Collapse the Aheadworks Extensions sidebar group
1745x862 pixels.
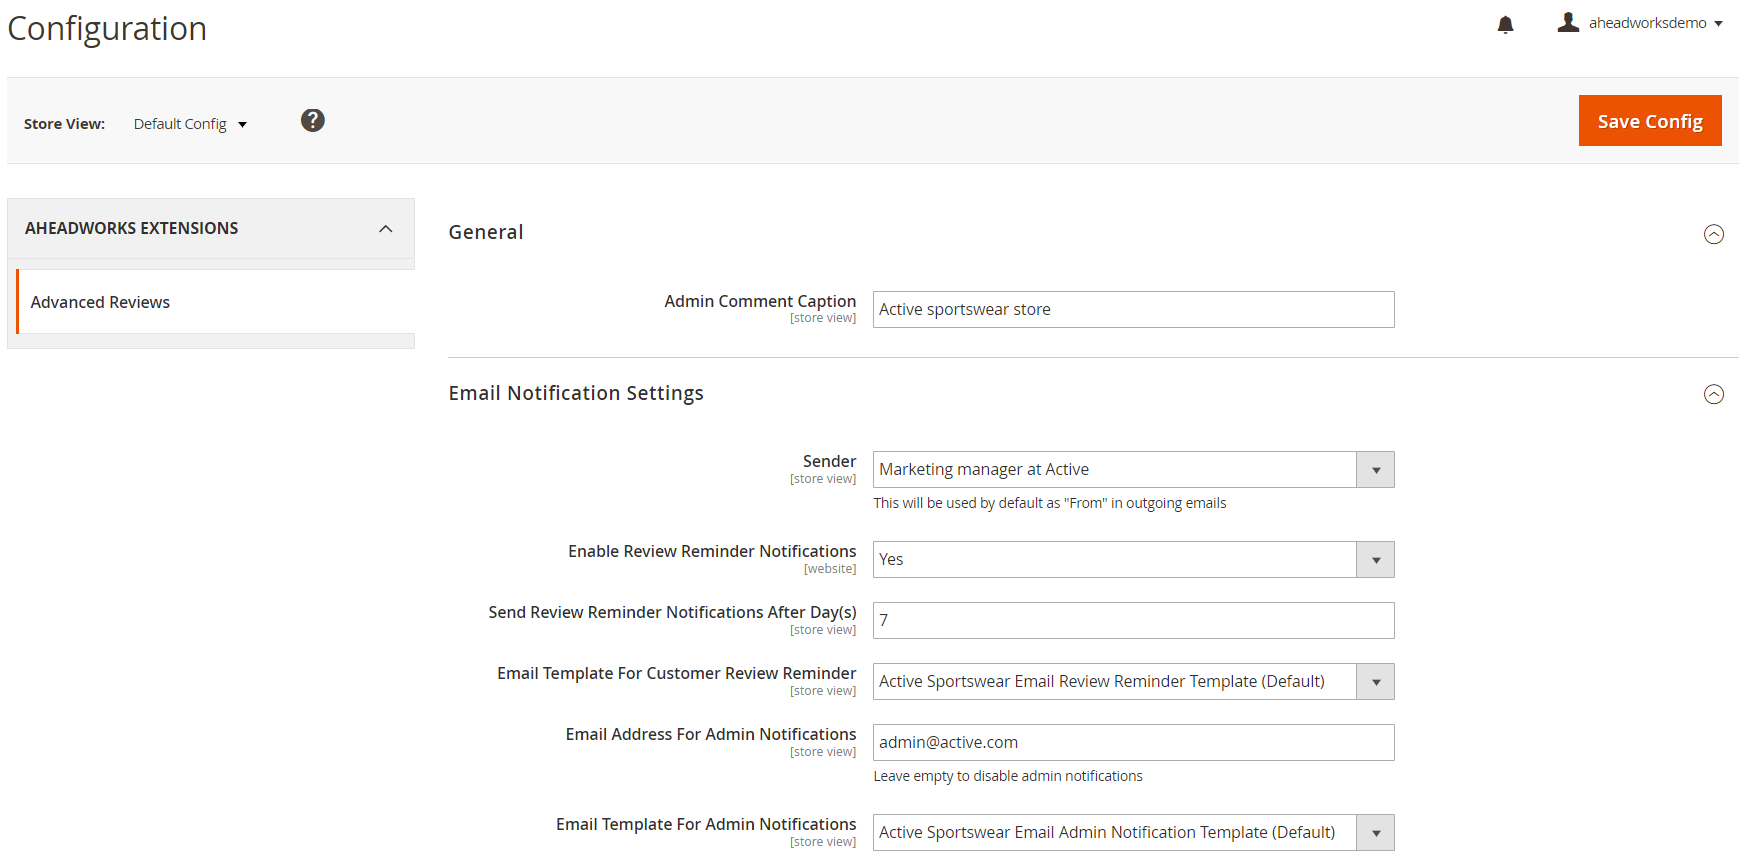pos(386,229)
